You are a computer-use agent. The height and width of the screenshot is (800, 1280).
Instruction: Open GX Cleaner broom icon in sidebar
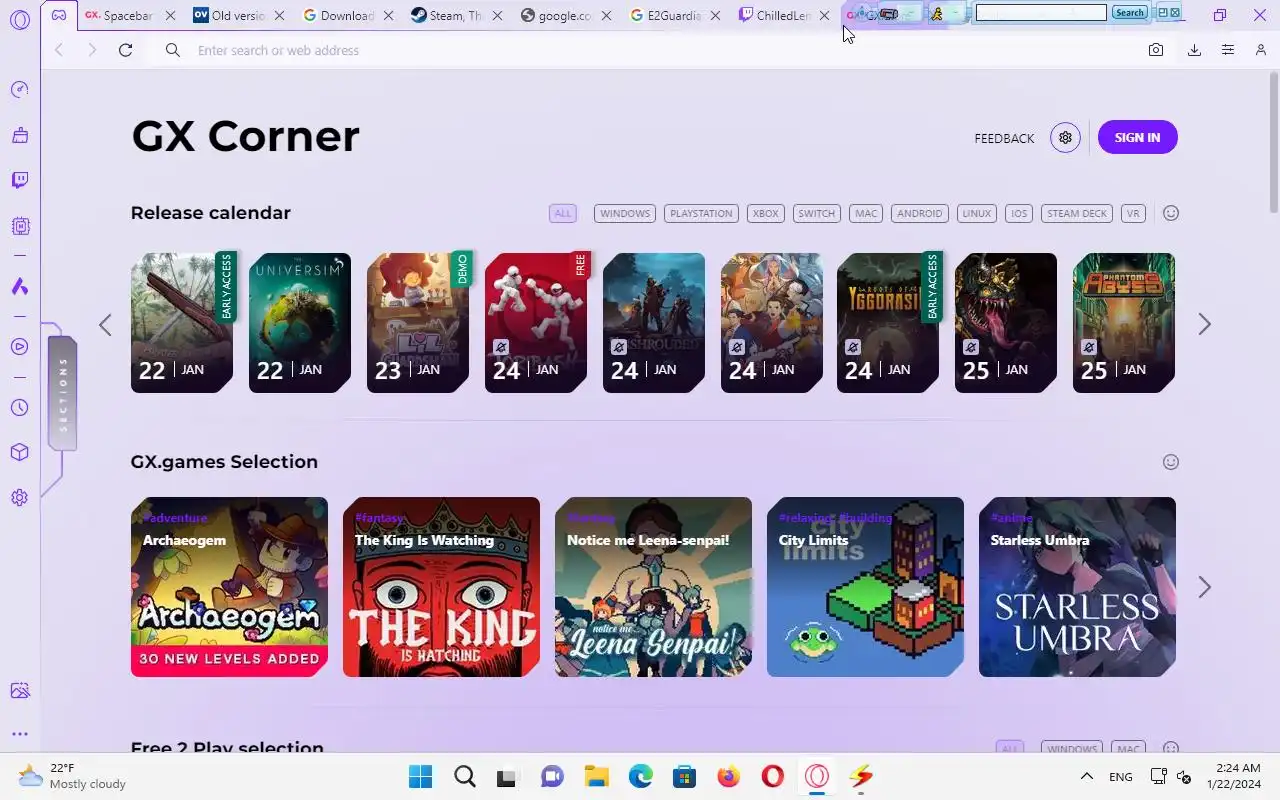click(x=19, y=135)
